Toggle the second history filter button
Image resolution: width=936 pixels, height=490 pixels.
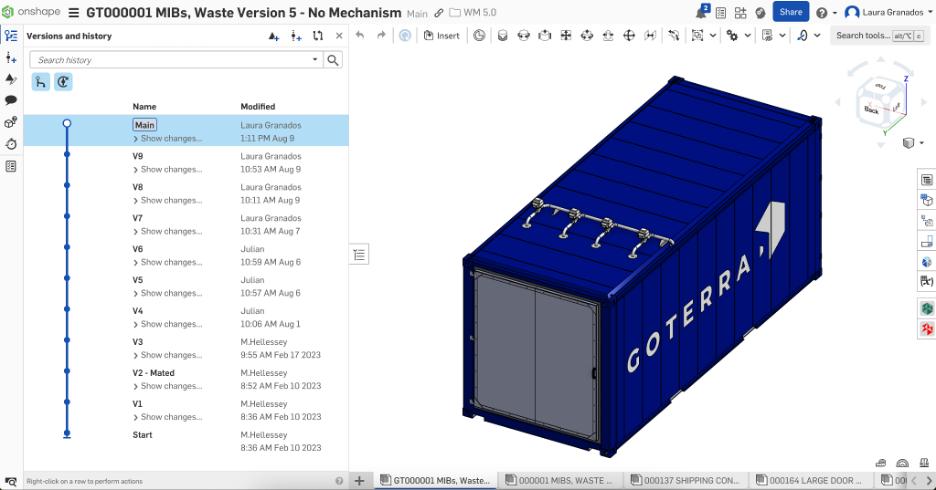point(63,82)
